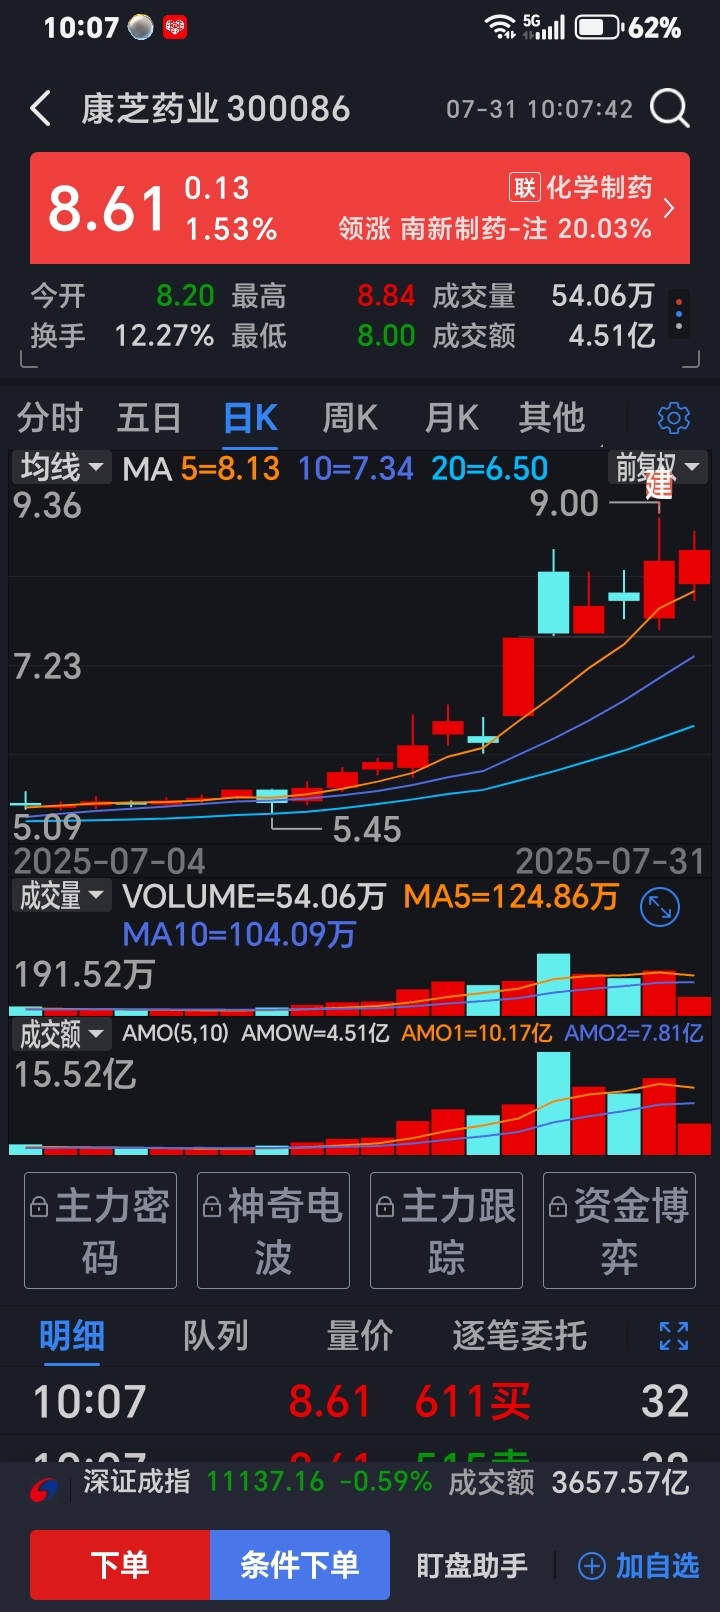Open chart settings gear icon
Image resolution: width=720 pixels, height=1612 pixels.
click(673, 418)
